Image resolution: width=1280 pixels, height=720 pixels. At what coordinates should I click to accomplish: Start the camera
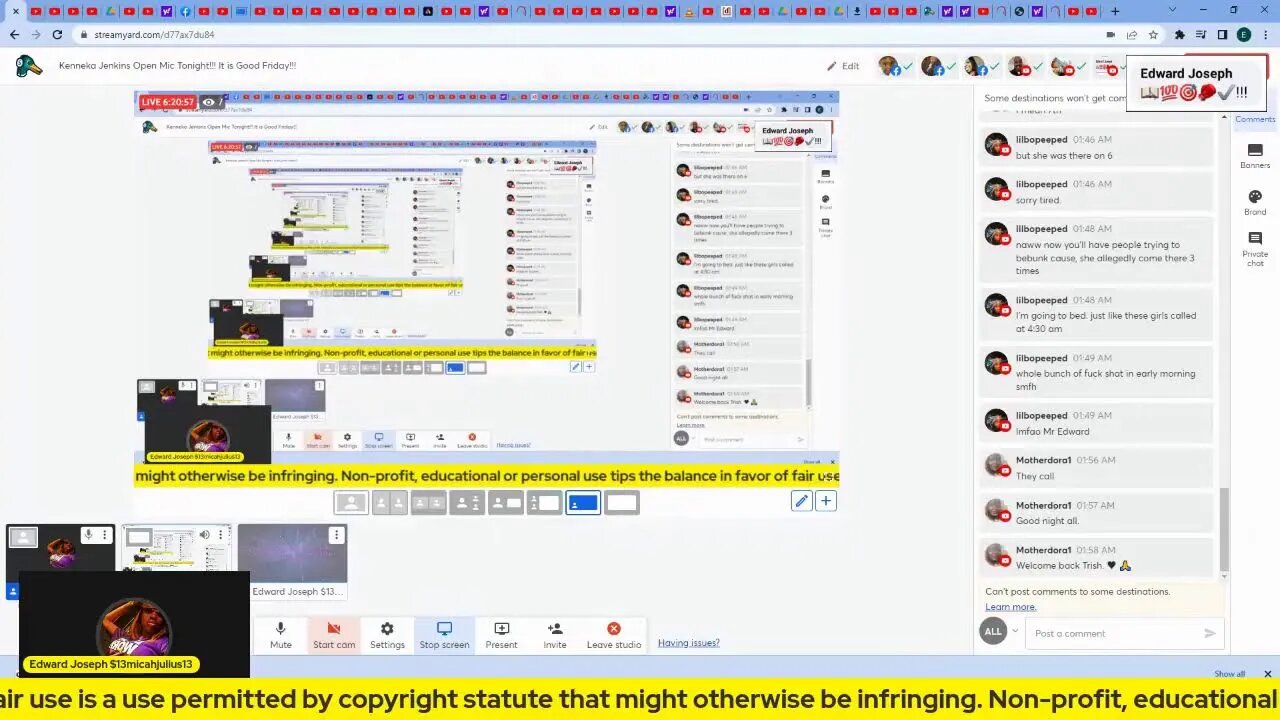tap(334, 635)
